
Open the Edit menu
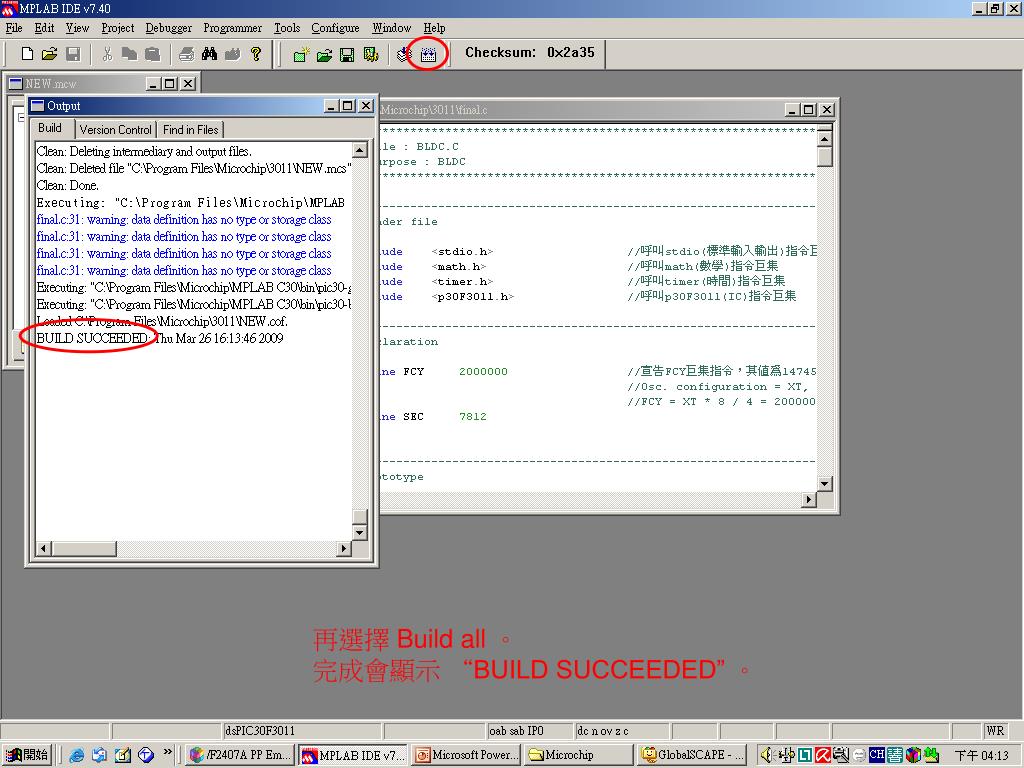tap(44, 27)
